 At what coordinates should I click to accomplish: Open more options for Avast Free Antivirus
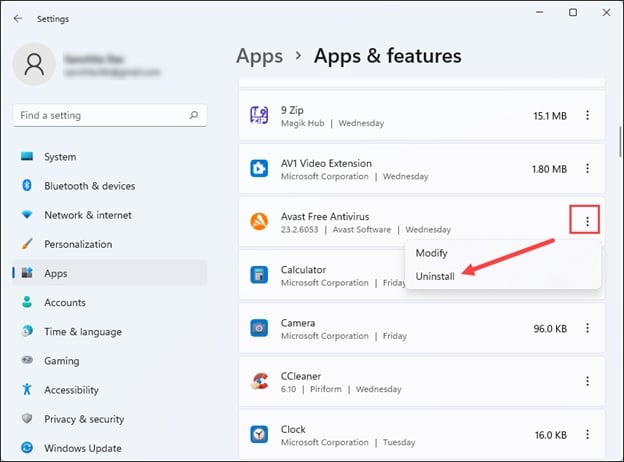click(x=587, y=222)
